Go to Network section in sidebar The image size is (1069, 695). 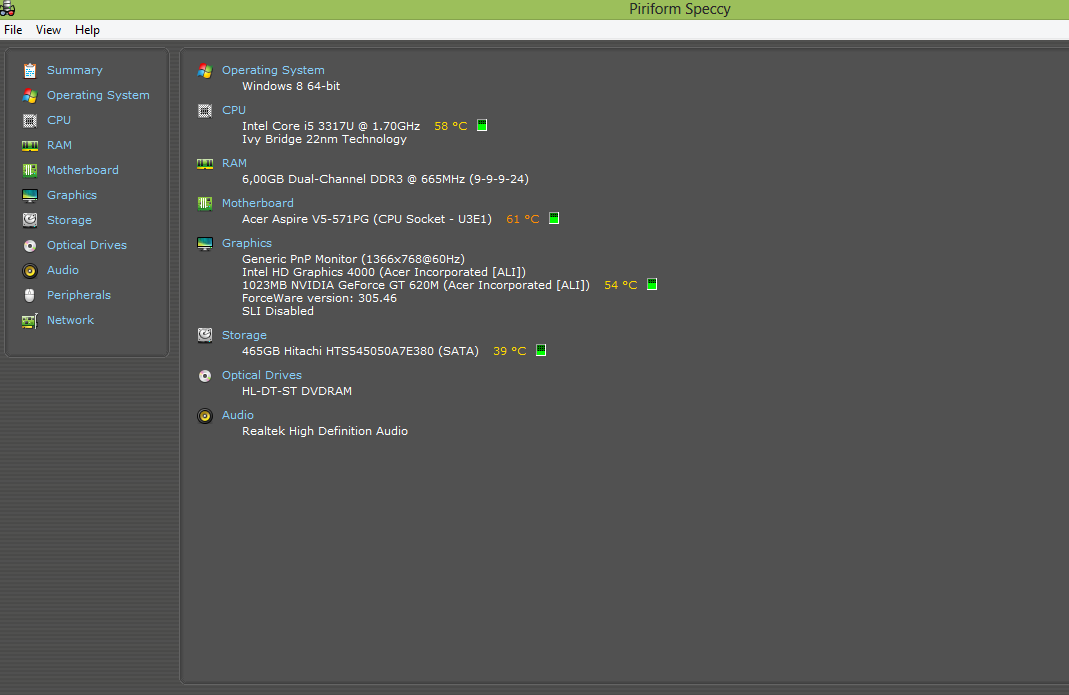(x=70, y=320)
